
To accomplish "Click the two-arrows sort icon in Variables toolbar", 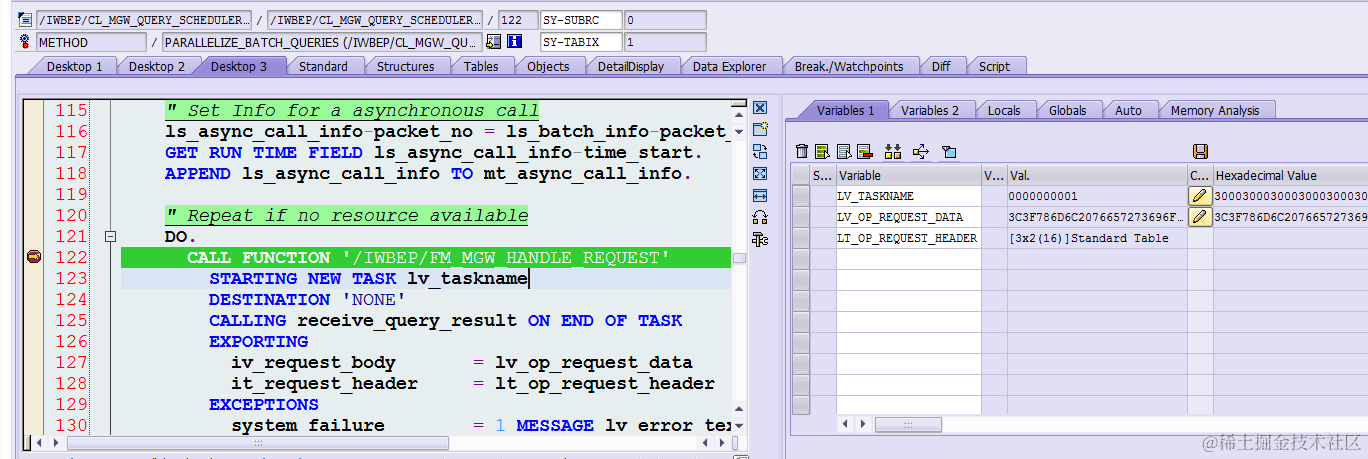I will tap(894, 151).
